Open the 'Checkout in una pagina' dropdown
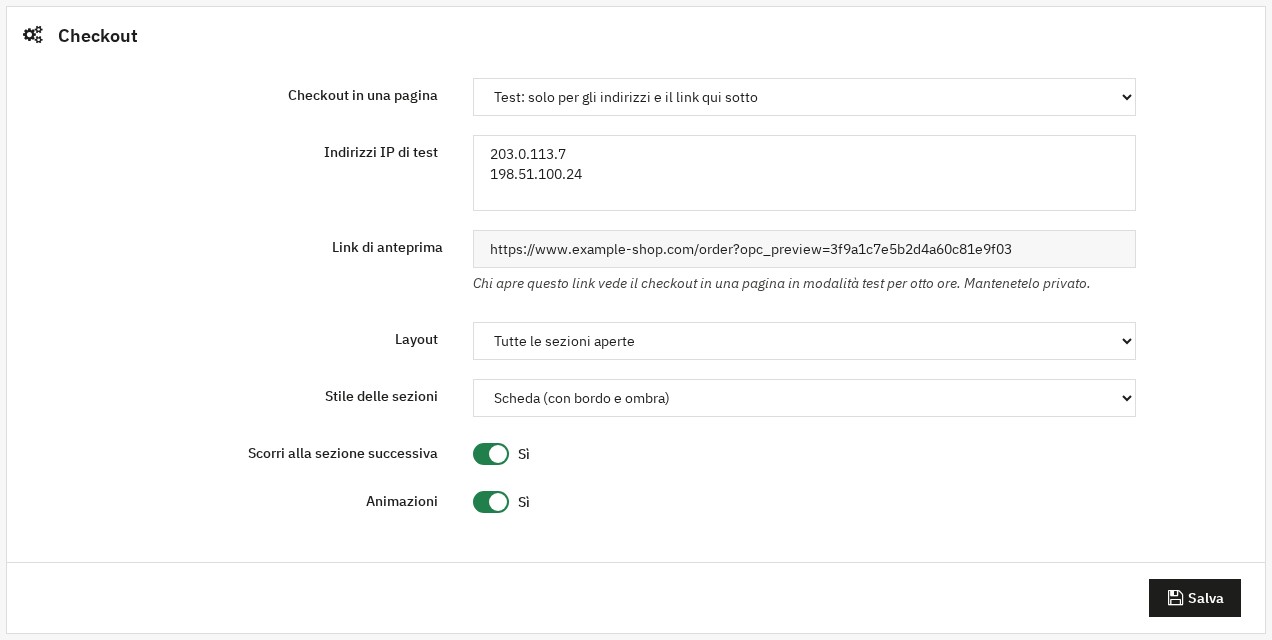The image size is (1272, 640). [804, 97]
